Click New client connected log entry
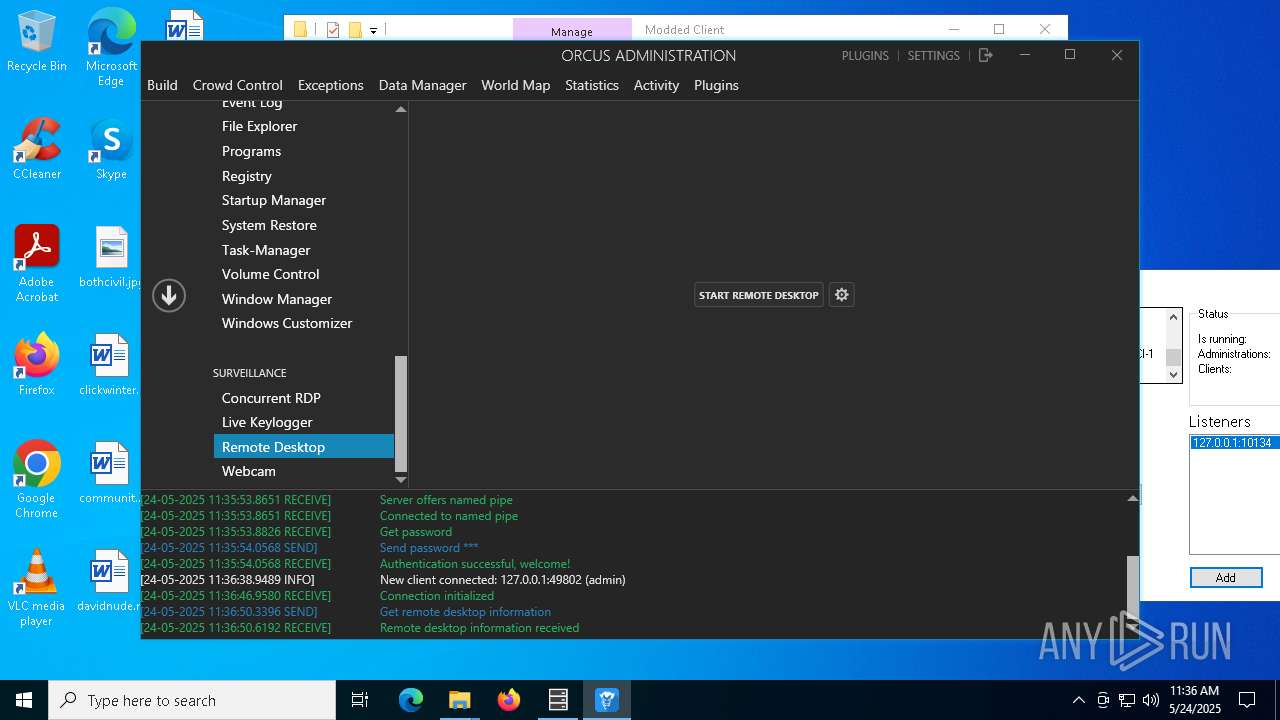 [x=503, y=580]
